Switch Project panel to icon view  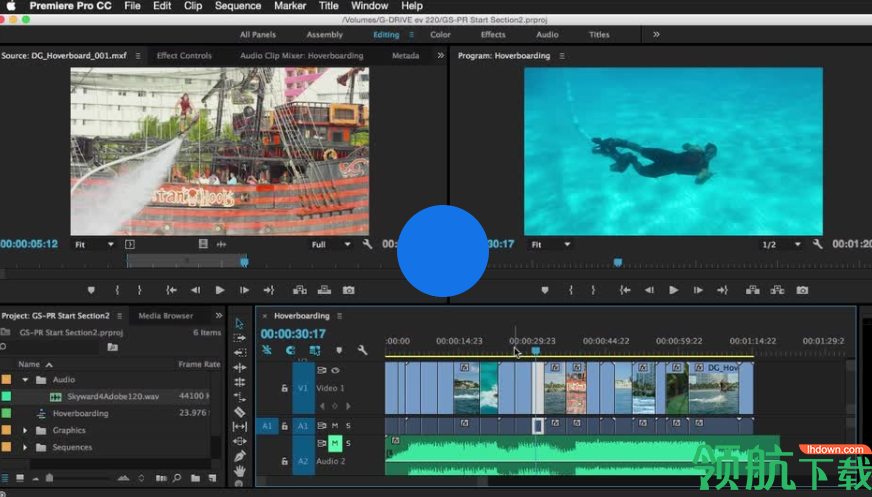[x=20, y=478]
